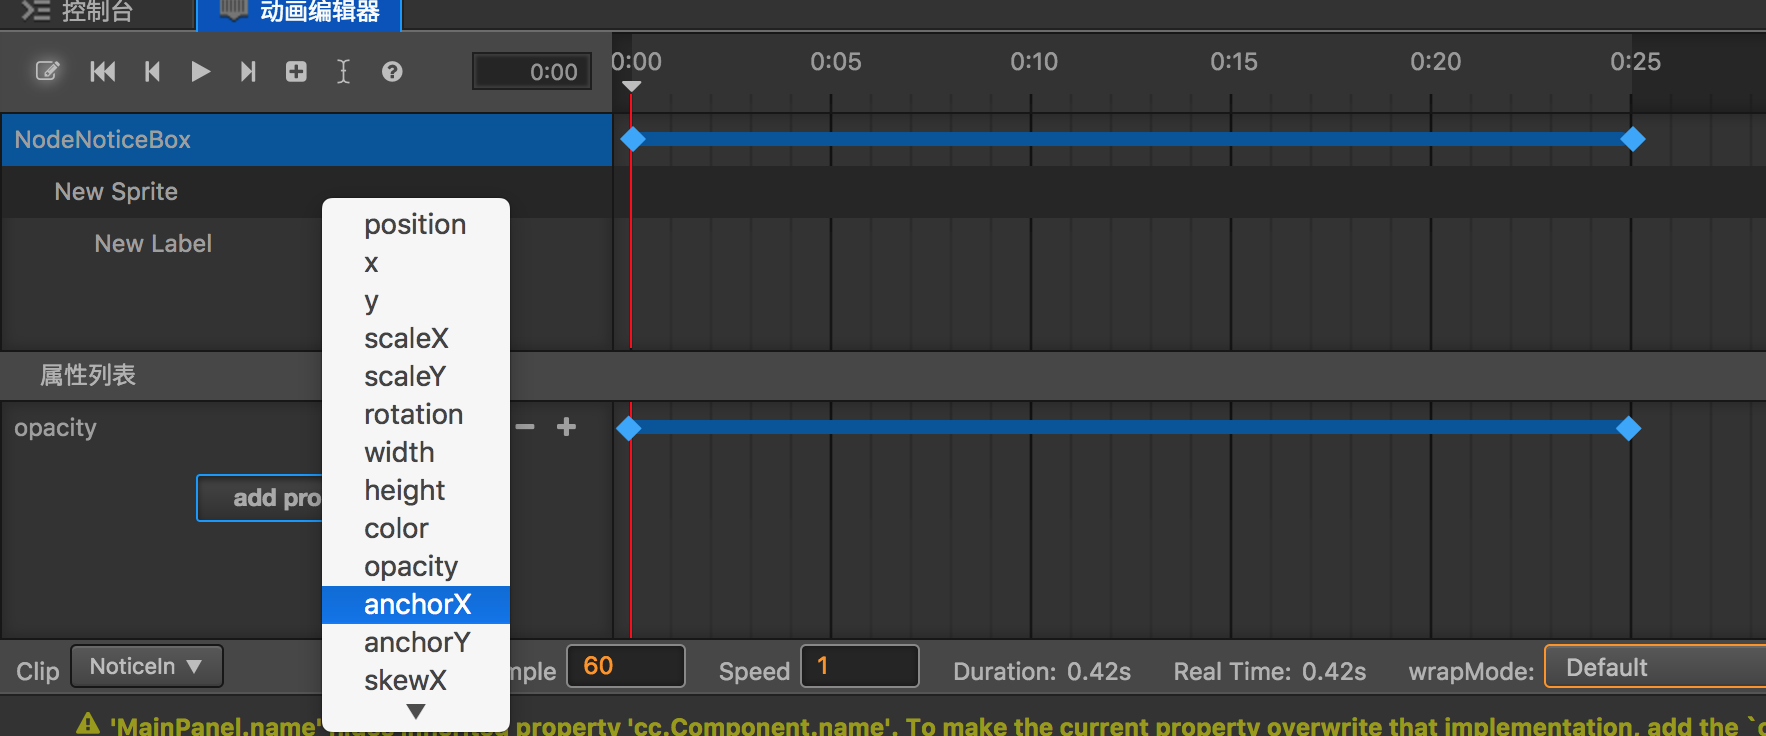Click NodeNoticeBox end keyframe diamond
This screenshot has width=1766, height=736.
click(x=1632, y=139)
